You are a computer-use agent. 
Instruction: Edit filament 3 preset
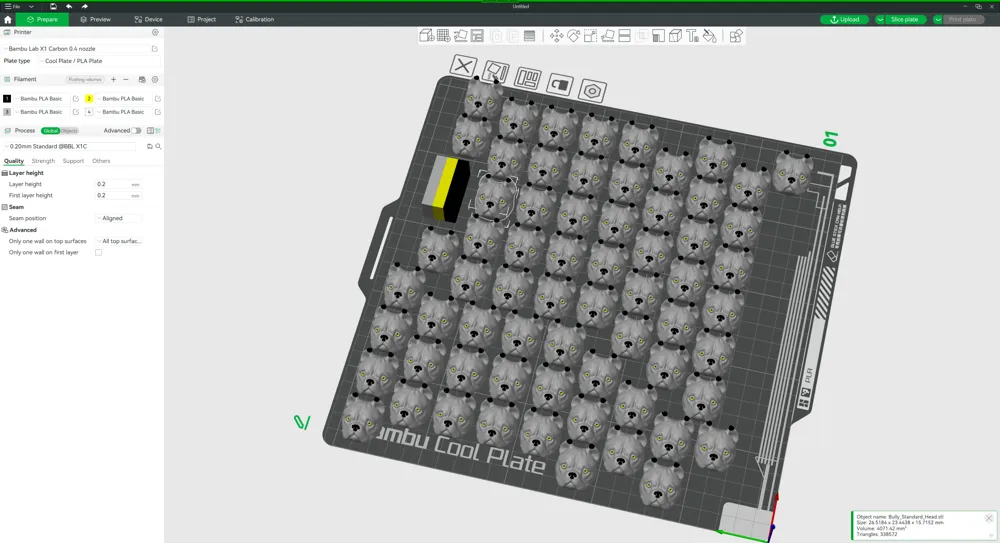(x=76, y=112)
